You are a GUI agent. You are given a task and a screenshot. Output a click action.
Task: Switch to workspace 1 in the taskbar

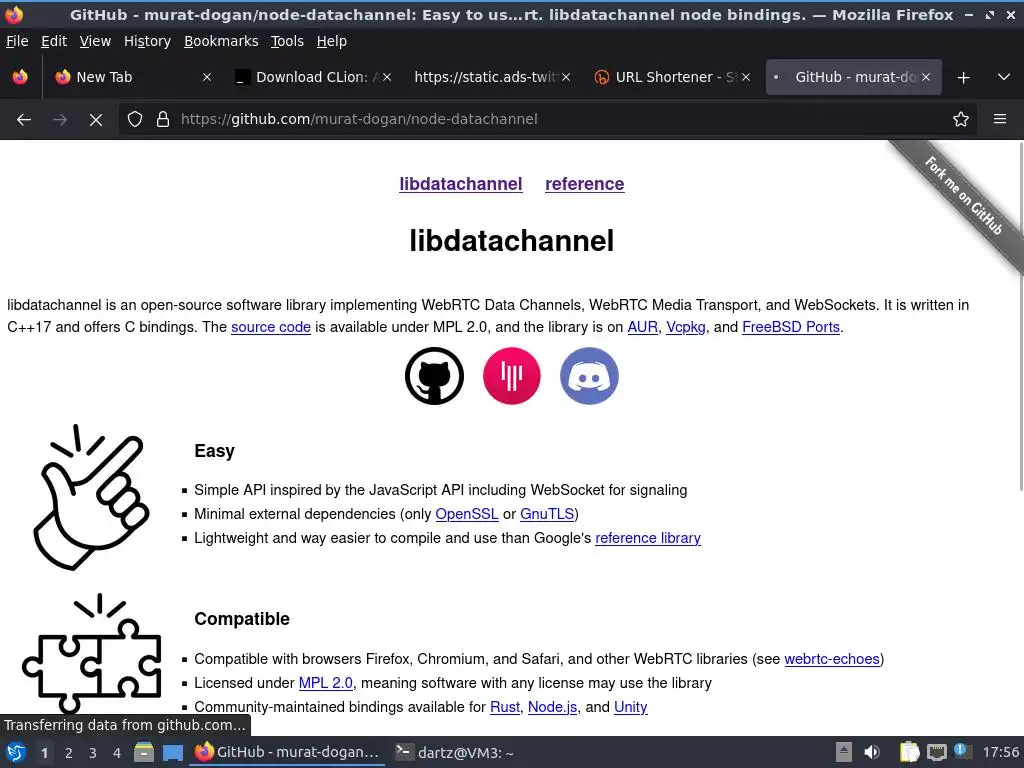coord(44,753)
